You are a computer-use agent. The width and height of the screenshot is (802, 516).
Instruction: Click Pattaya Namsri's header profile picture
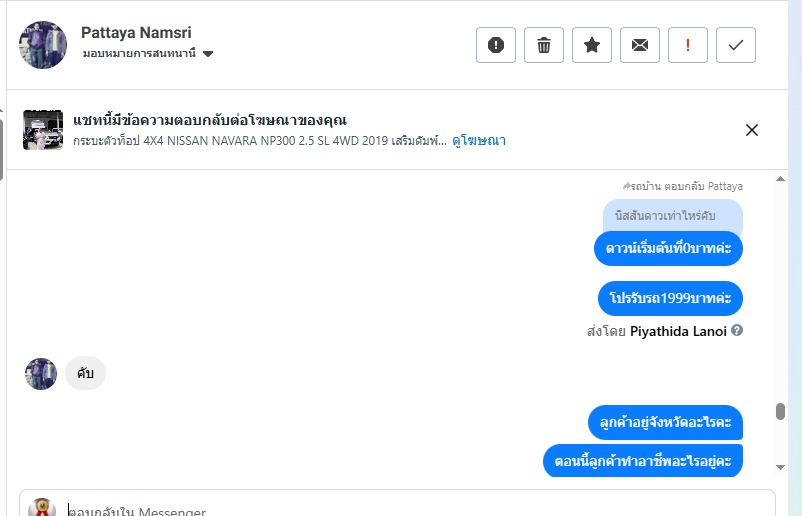[43, 45]
